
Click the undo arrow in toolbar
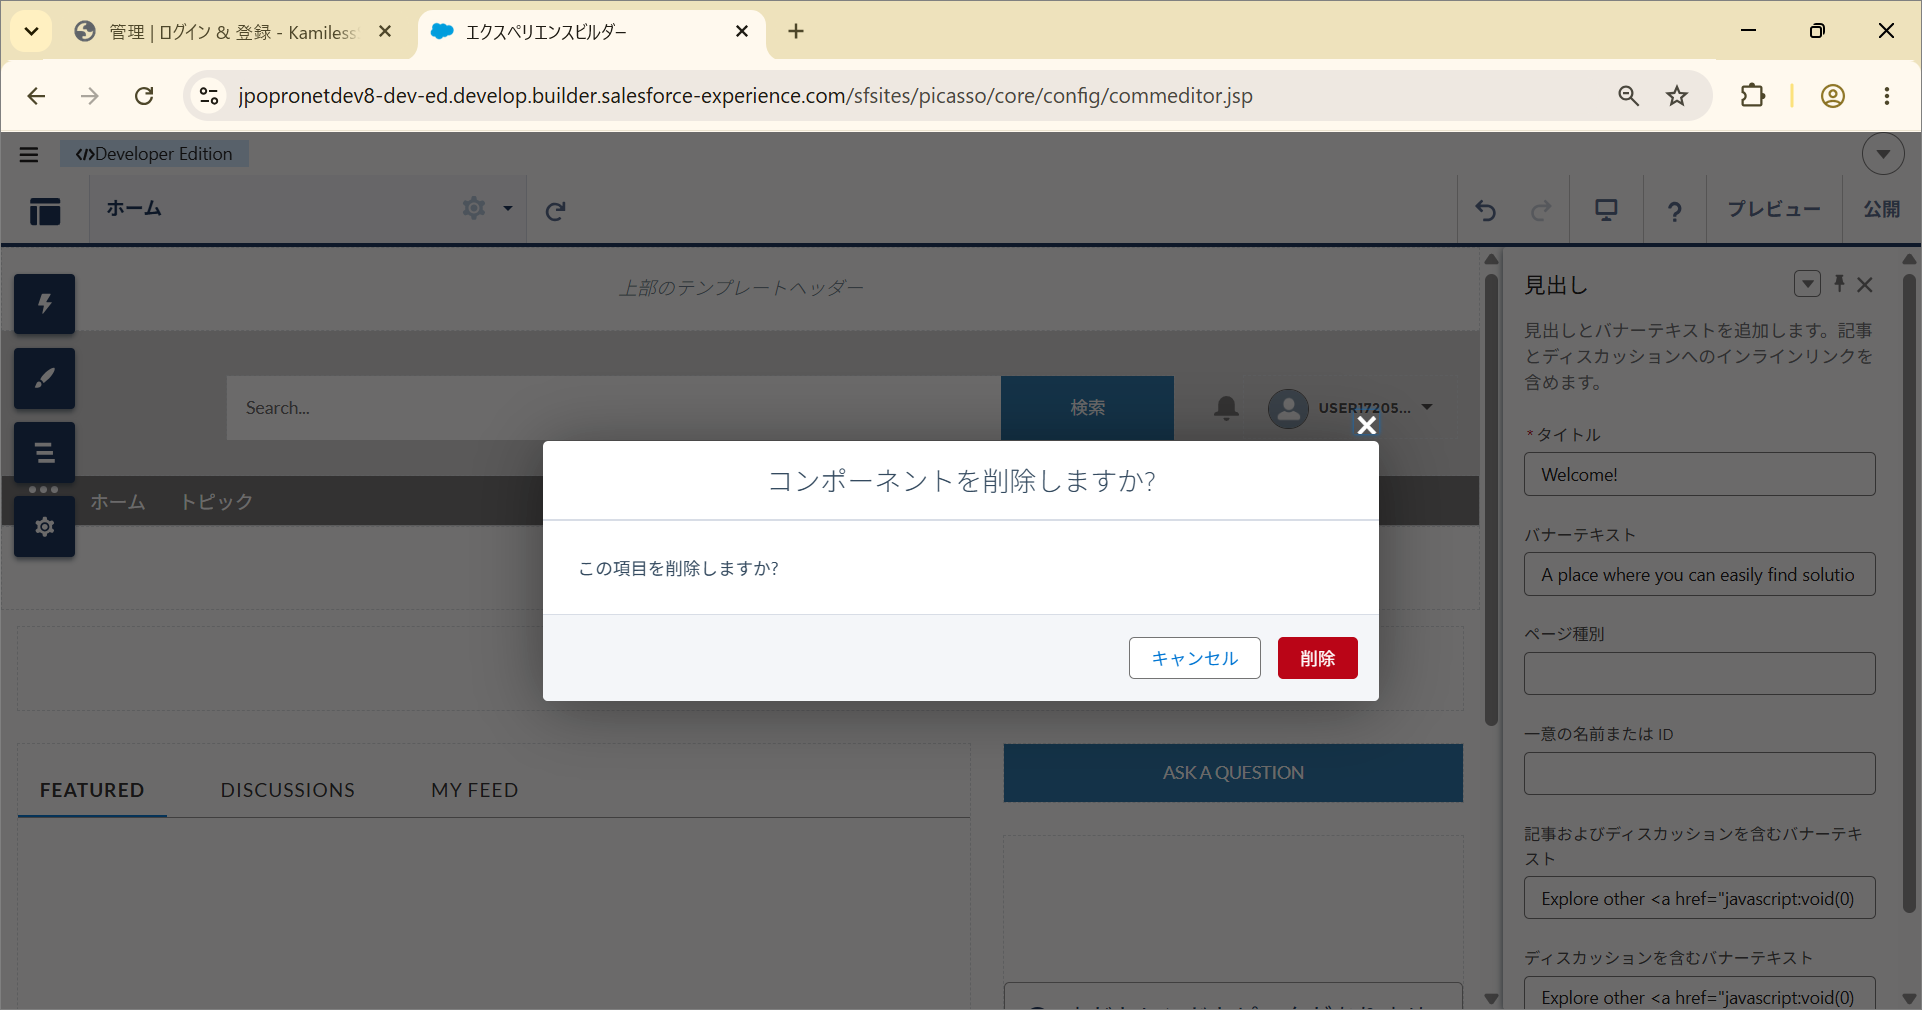pos(1486,210)
